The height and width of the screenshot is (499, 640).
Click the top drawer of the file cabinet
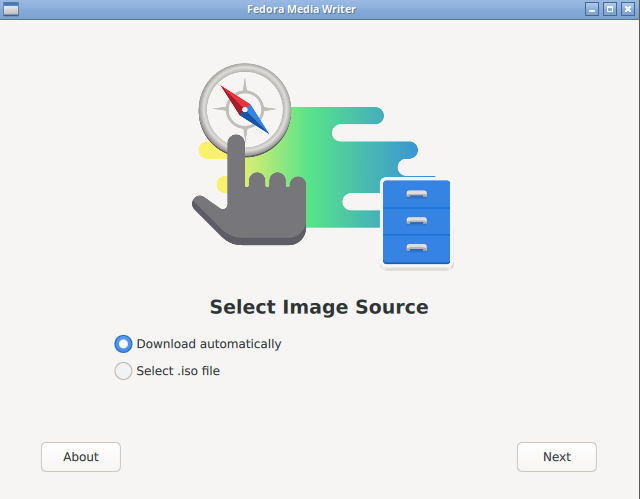[x=416, y=194]
